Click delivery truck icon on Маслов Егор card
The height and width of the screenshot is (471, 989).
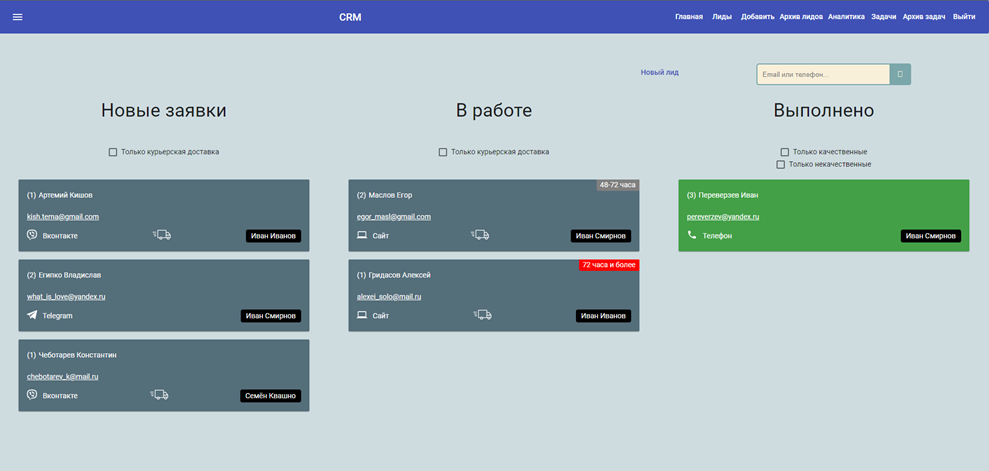[480, 235]
